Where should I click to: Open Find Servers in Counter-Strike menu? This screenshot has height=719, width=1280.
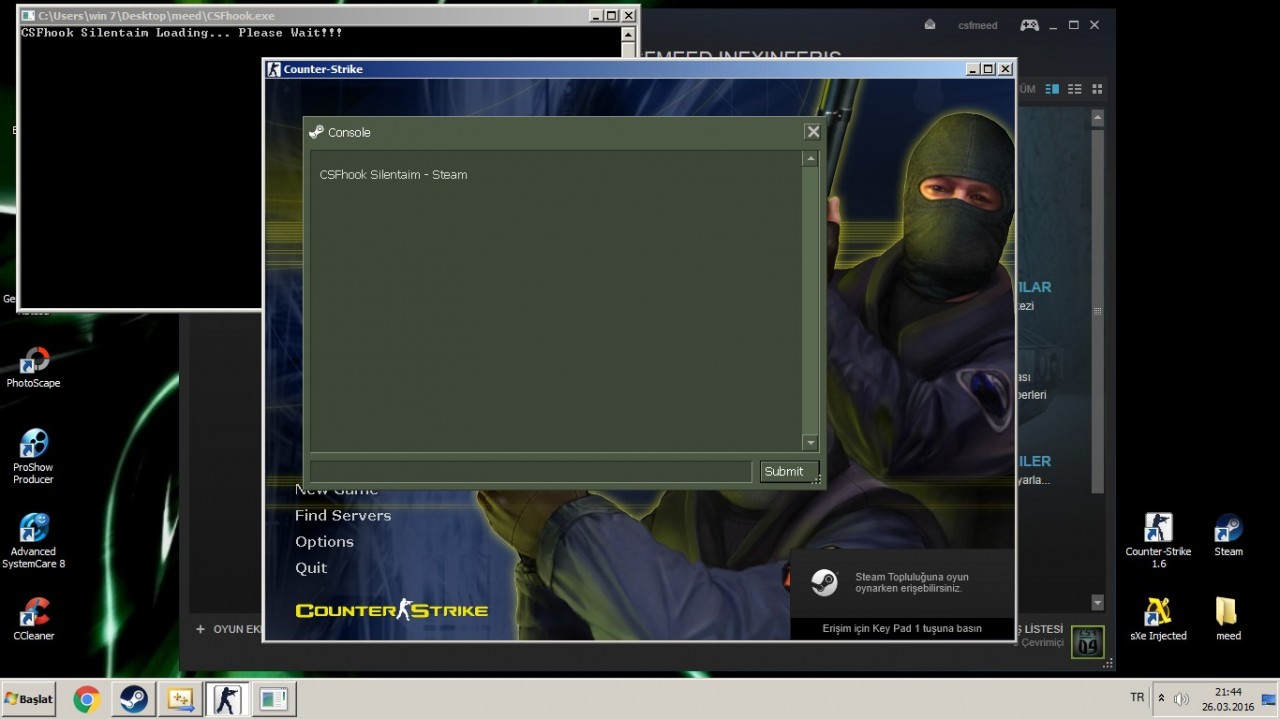(343, 516)
